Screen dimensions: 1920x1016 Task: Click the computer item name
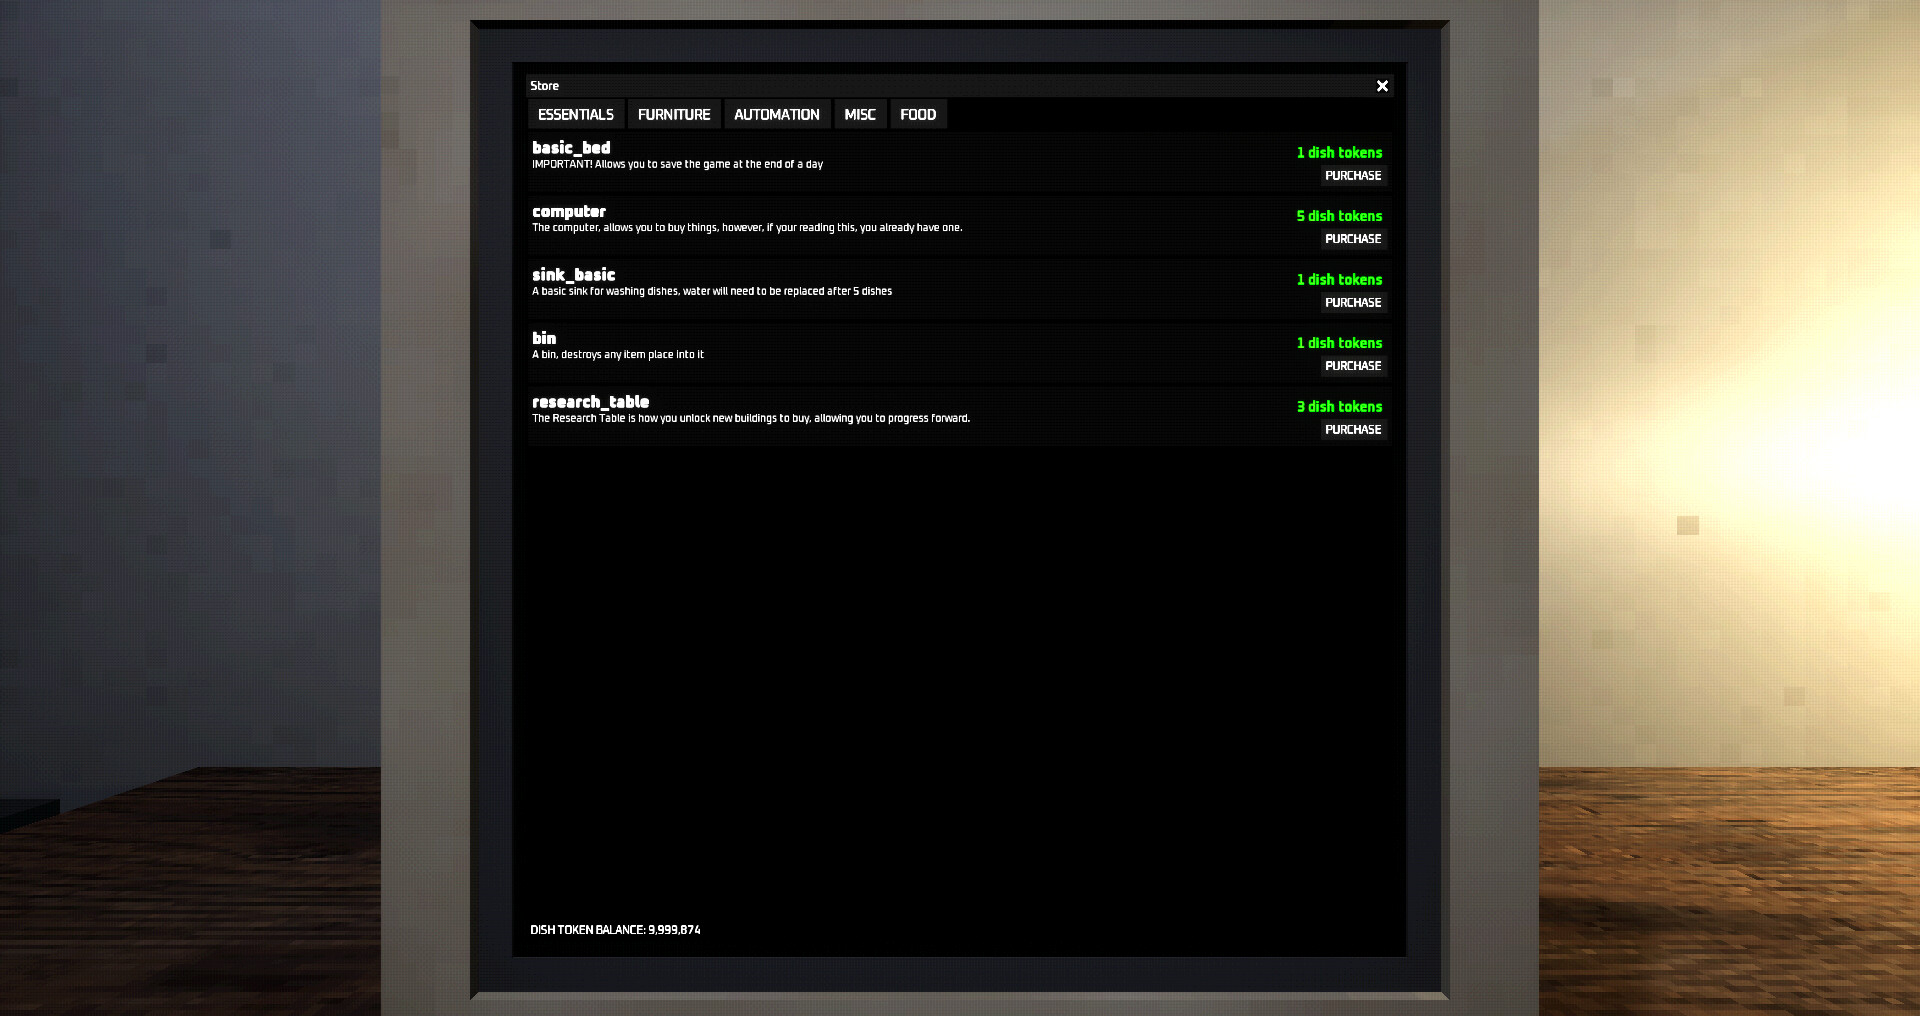569,212
